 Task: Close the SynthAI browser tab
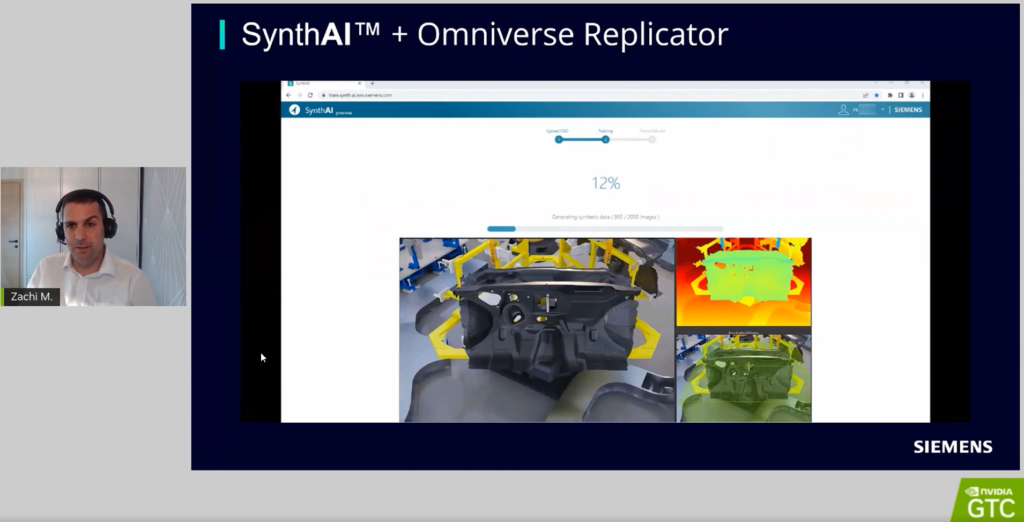coord(359,84)
